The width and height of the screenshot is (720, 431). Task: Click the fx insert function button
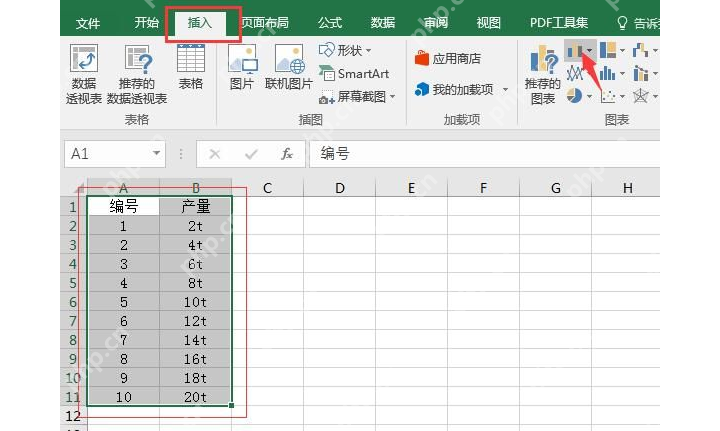[287, 154]
